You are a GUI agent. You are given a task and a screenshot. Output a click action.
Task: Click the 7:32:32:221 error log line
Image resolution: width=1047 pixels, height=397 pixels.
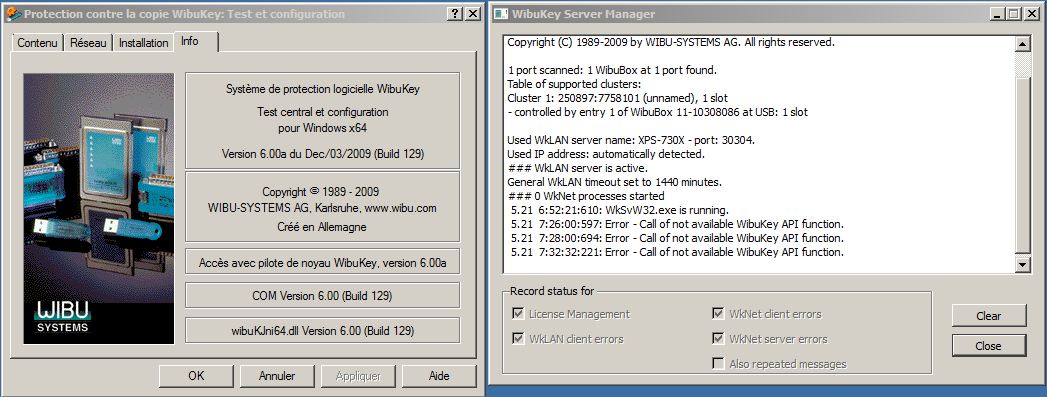click(676, 252)
